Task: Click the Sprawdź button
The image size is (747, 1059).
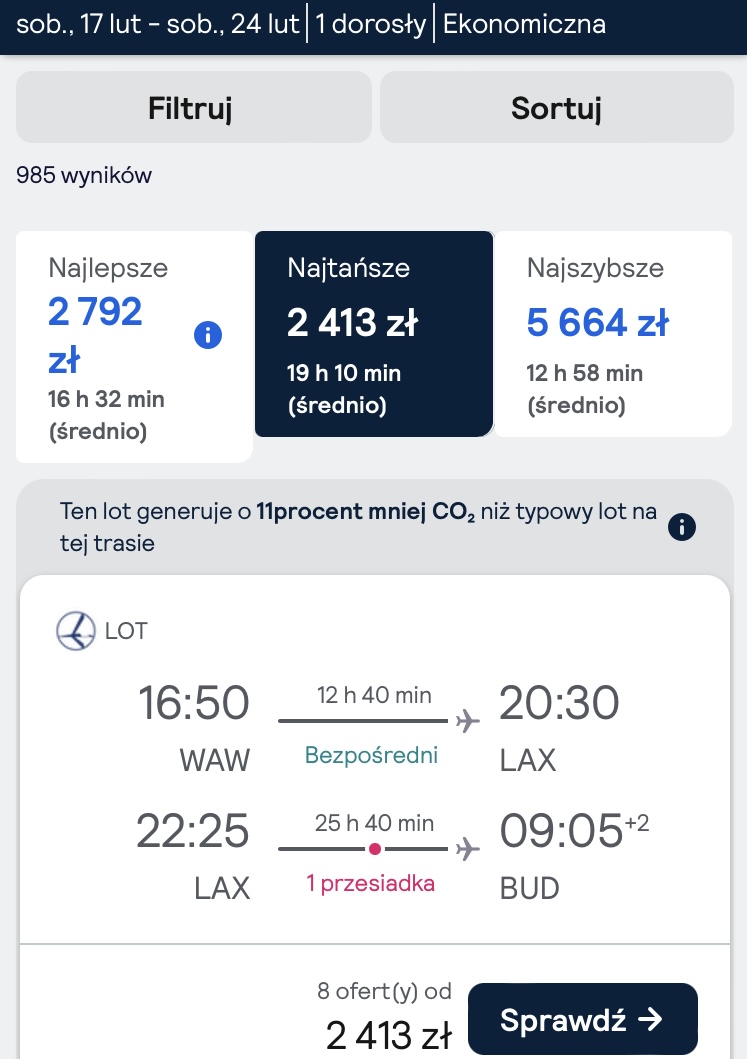Action: 582,1019
